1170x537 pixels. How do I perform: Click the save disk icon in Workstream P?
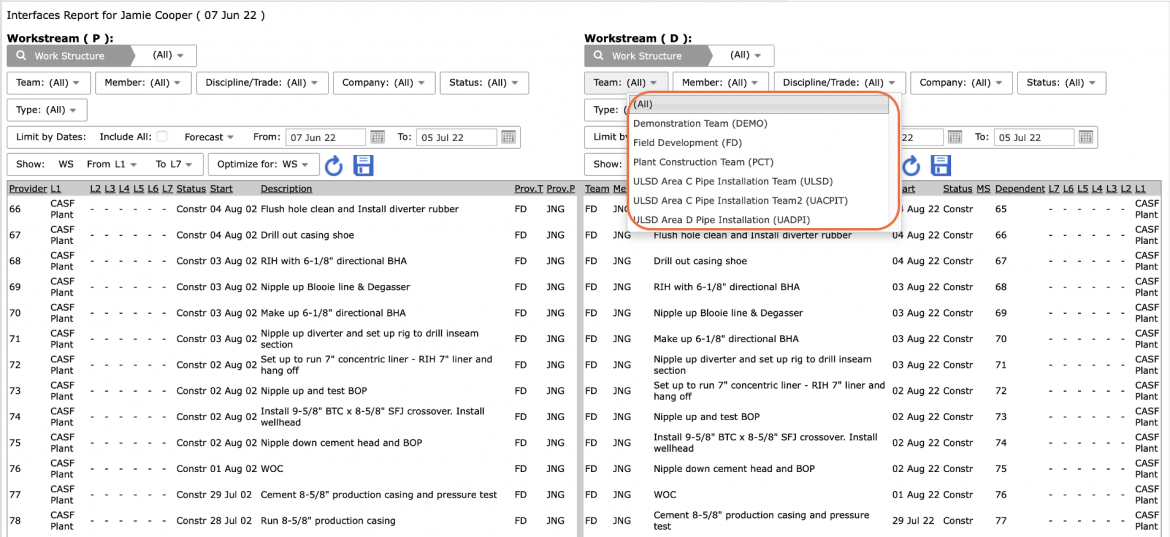[x=363, y=165]
